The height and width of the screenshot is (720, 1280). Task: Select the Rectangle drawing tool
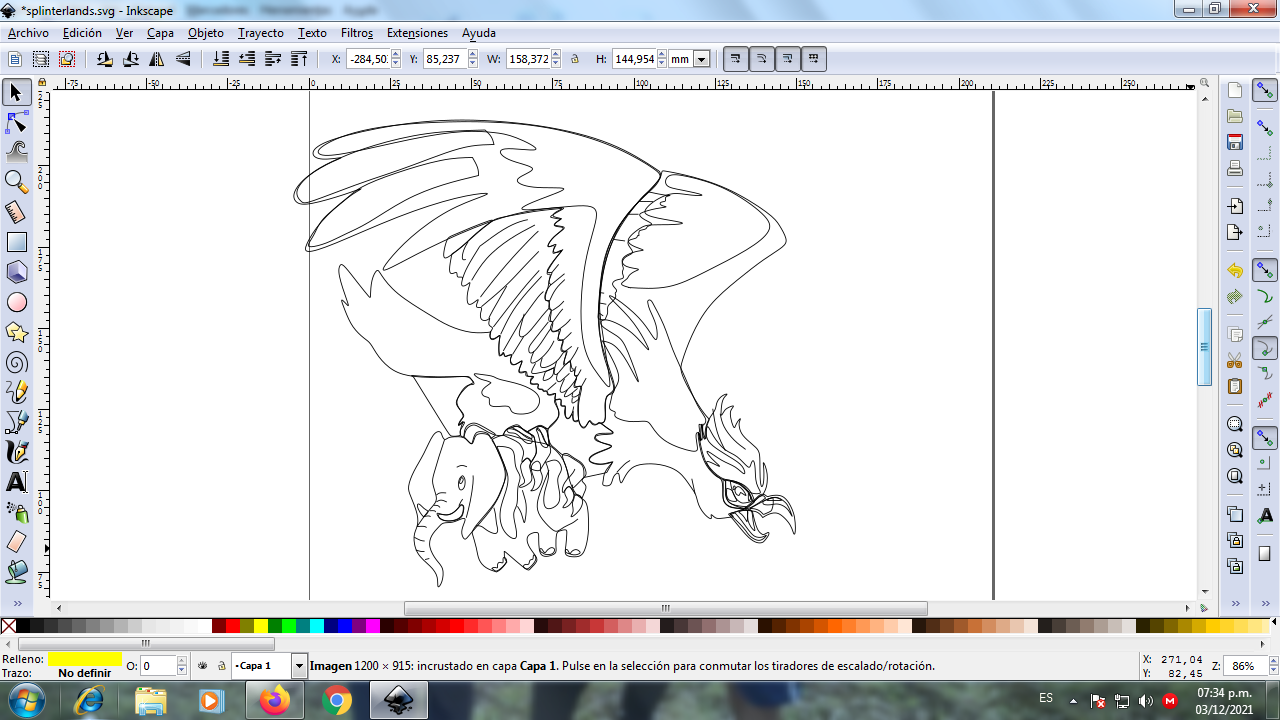16,242
